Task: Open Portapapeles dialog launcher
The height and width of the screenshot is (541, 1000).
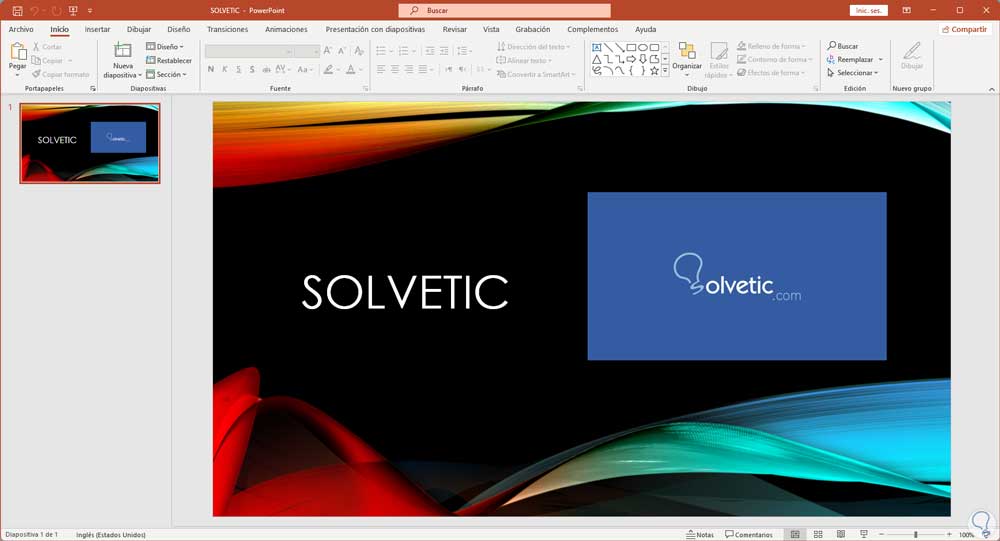Action: pos(93,89)
